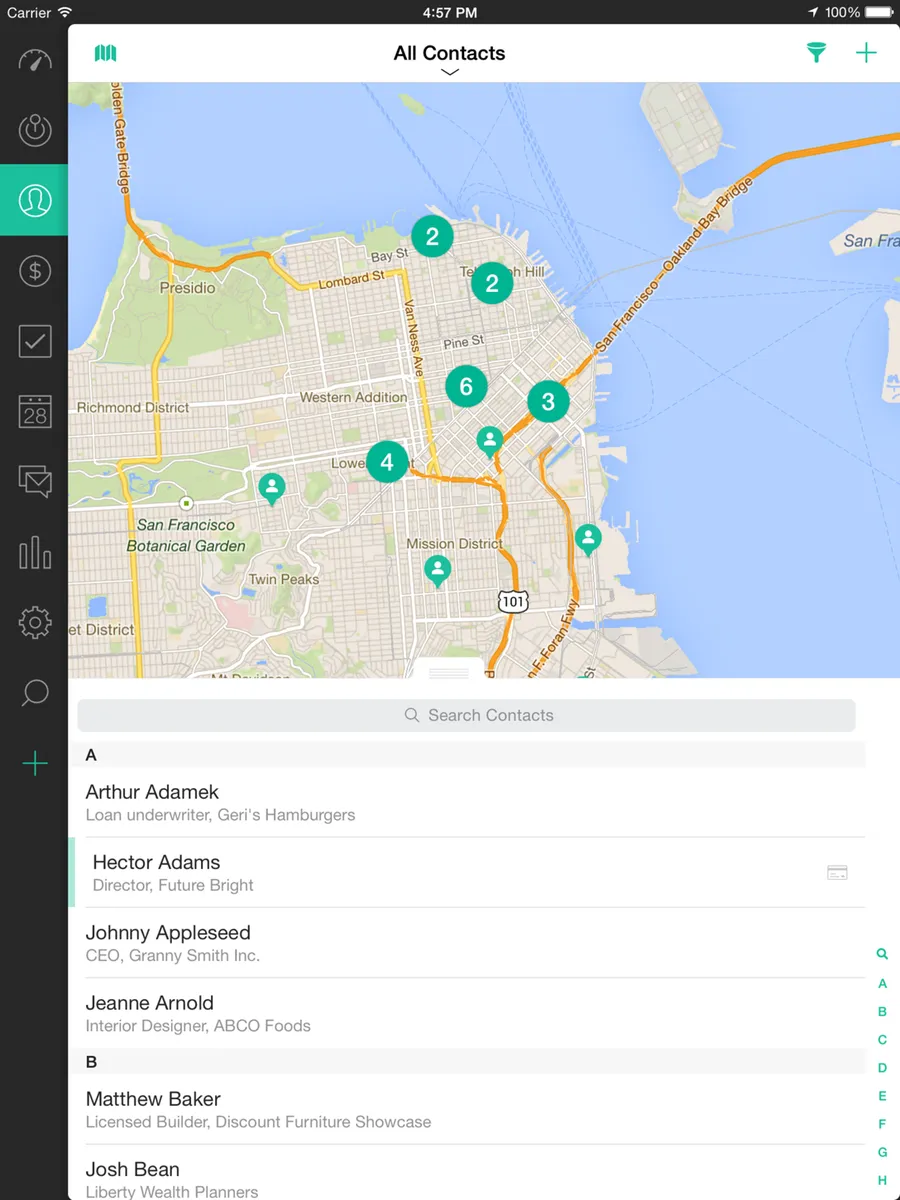Open the timer icon in sidebar

(34, 130)
